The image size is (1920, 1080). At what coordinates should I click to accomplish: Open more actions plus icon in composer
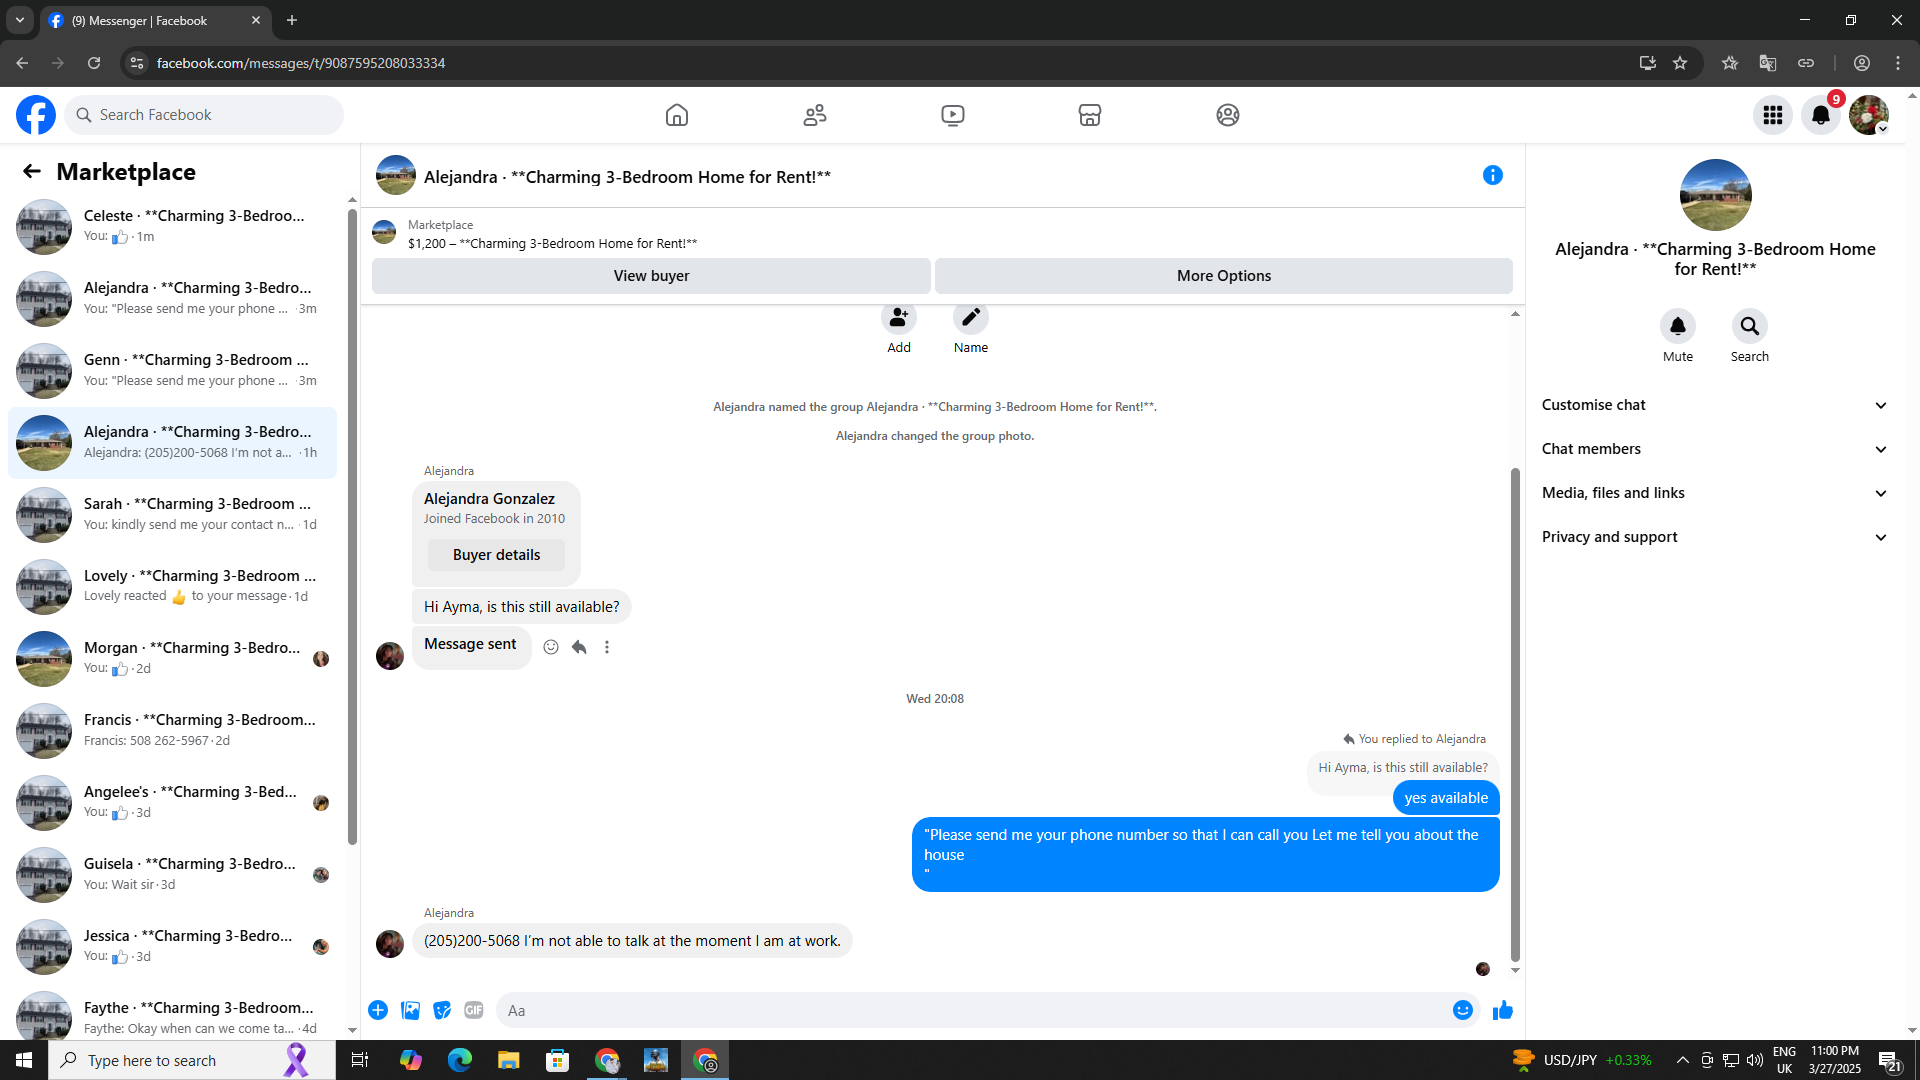pos(378,1010)
